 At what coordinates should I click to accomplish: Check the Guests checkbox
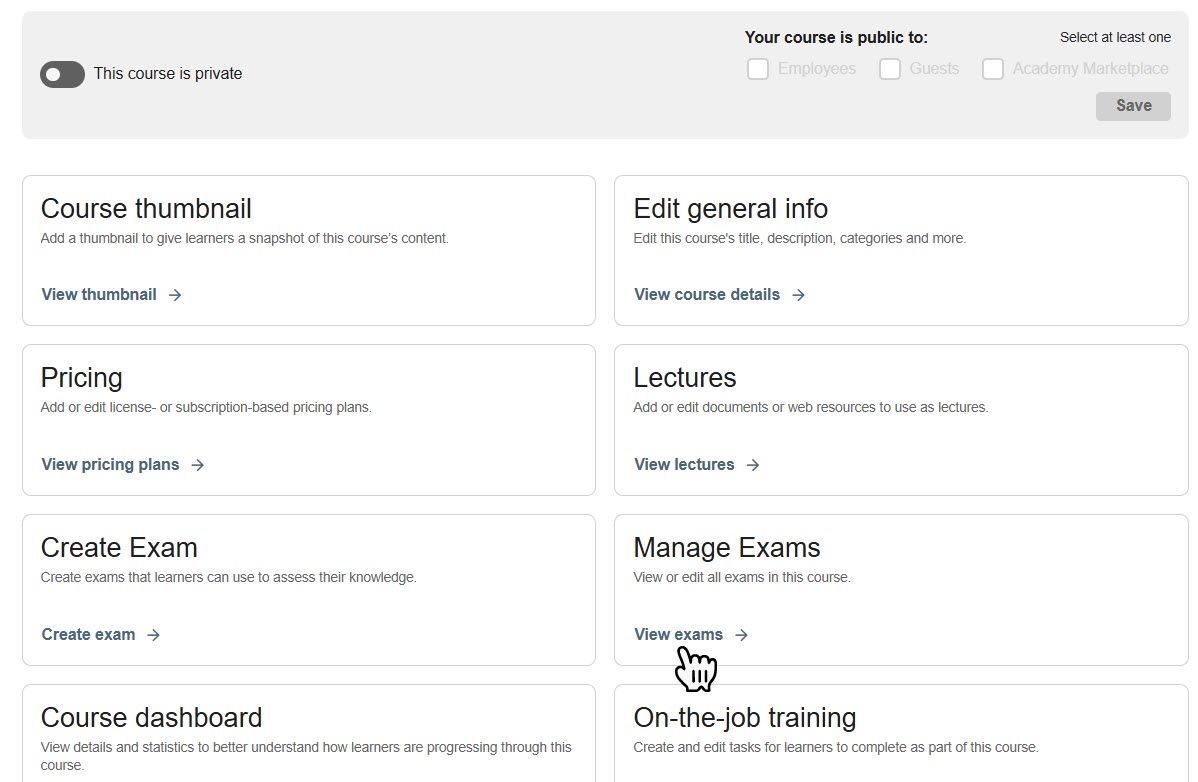pos(890,69)
